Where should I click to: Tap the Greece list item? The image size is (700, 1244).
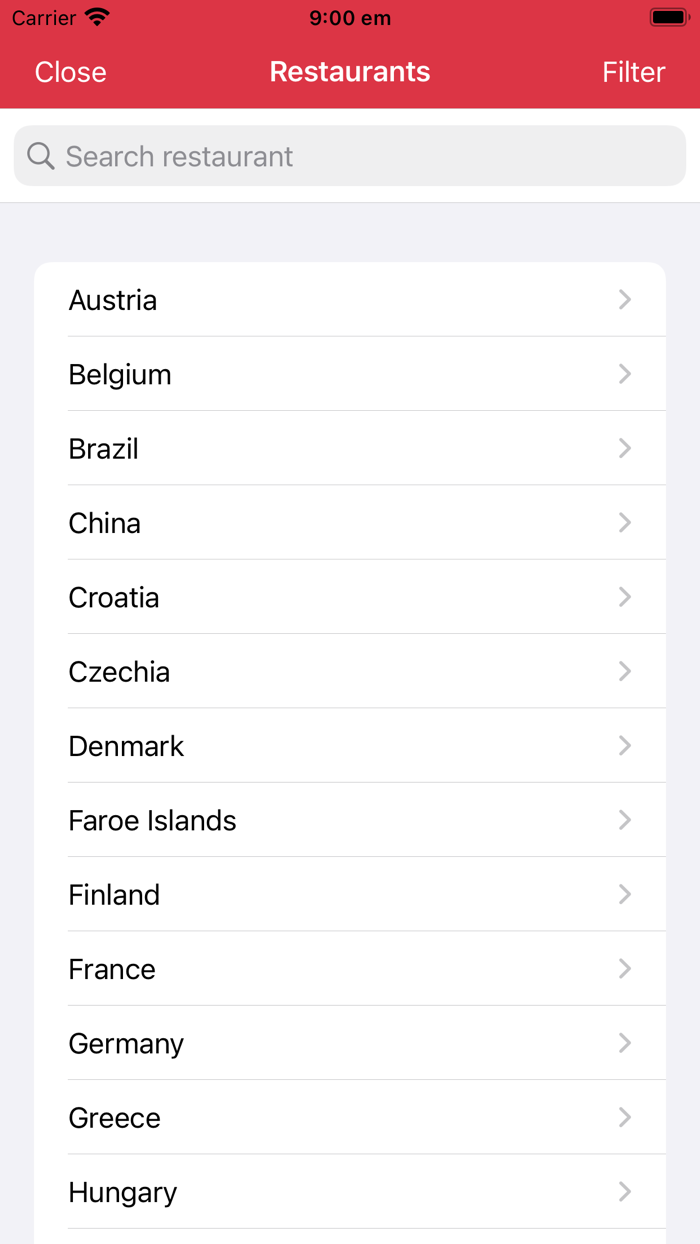coord(114,1117)
